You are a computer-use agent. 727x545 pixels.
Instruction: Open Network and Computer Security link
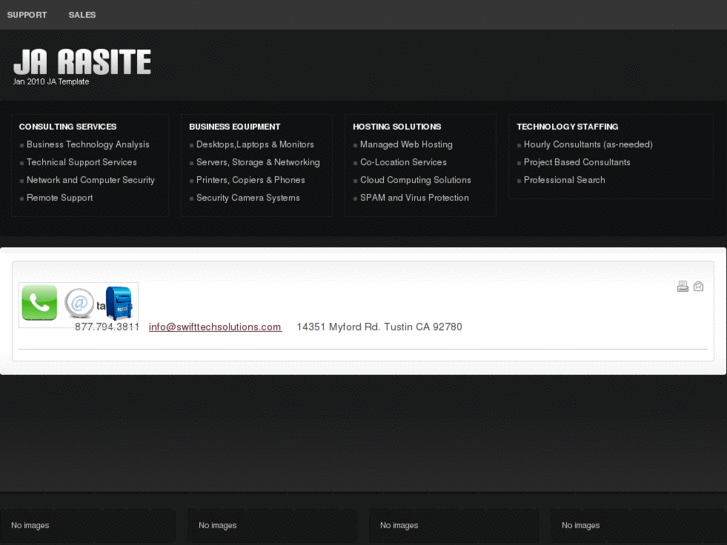(x=90, y=180)
